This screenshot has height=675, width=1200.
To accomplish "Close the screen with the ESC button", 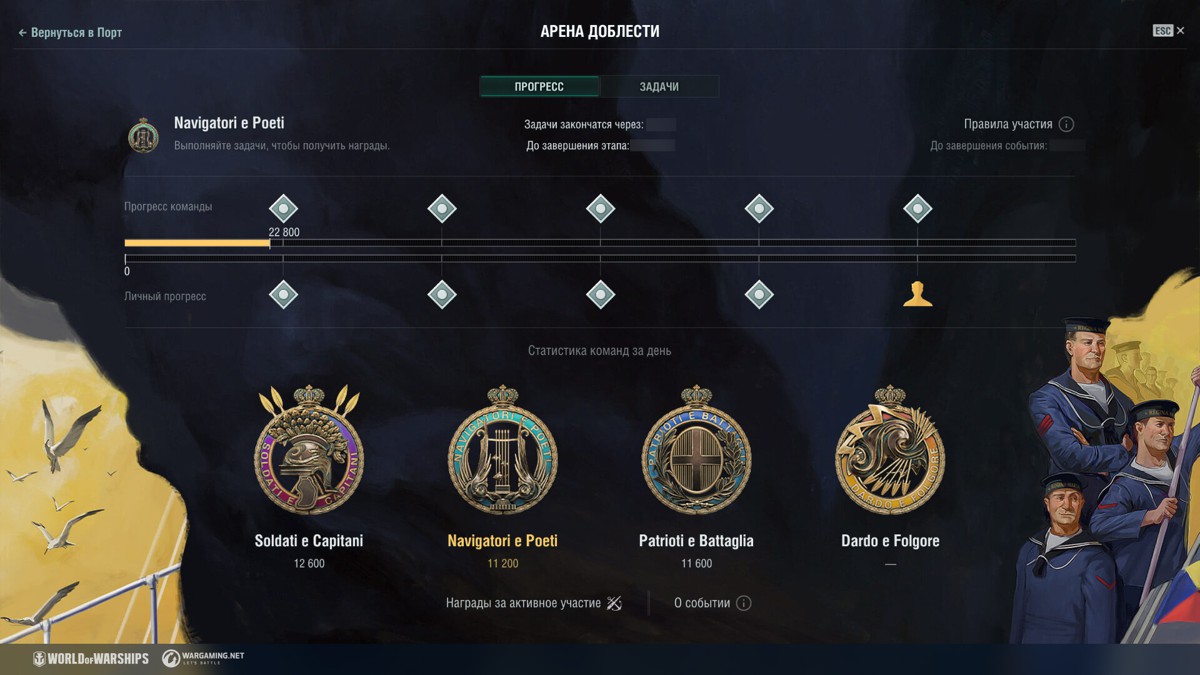I will click(x=1168, y=31).
